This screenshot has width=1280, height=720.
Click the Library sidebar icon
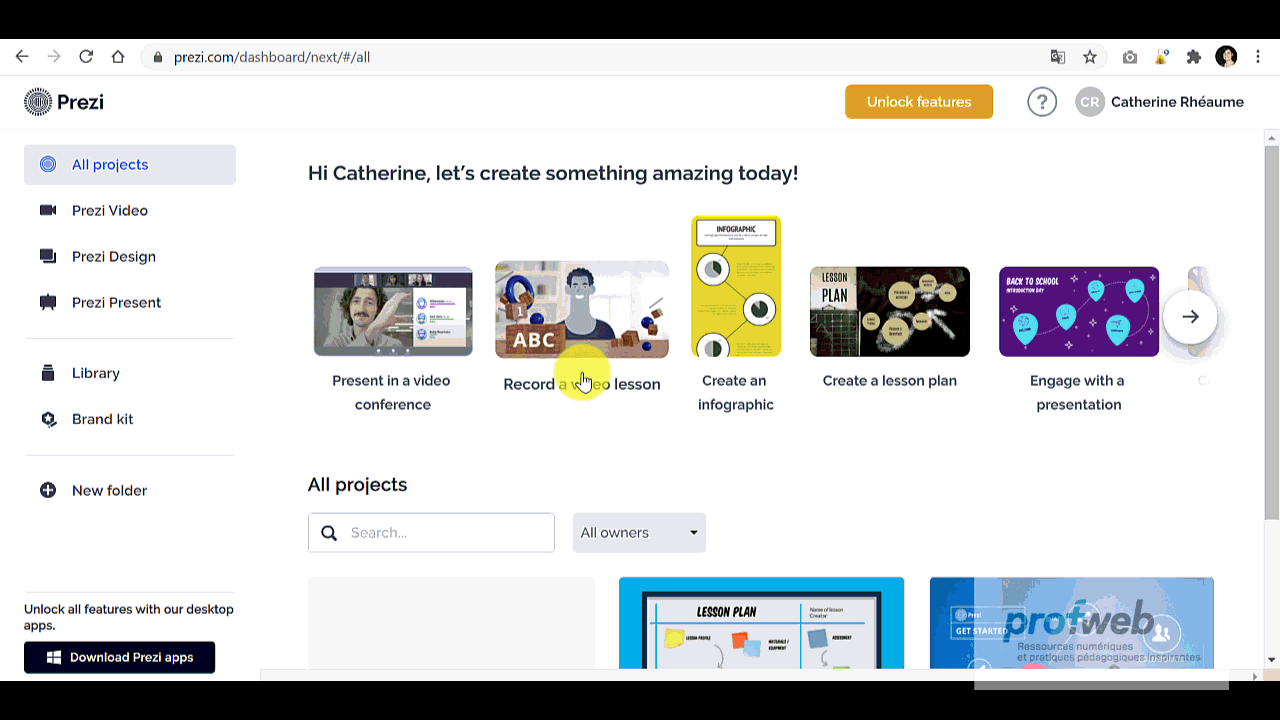tap(48, 373)
